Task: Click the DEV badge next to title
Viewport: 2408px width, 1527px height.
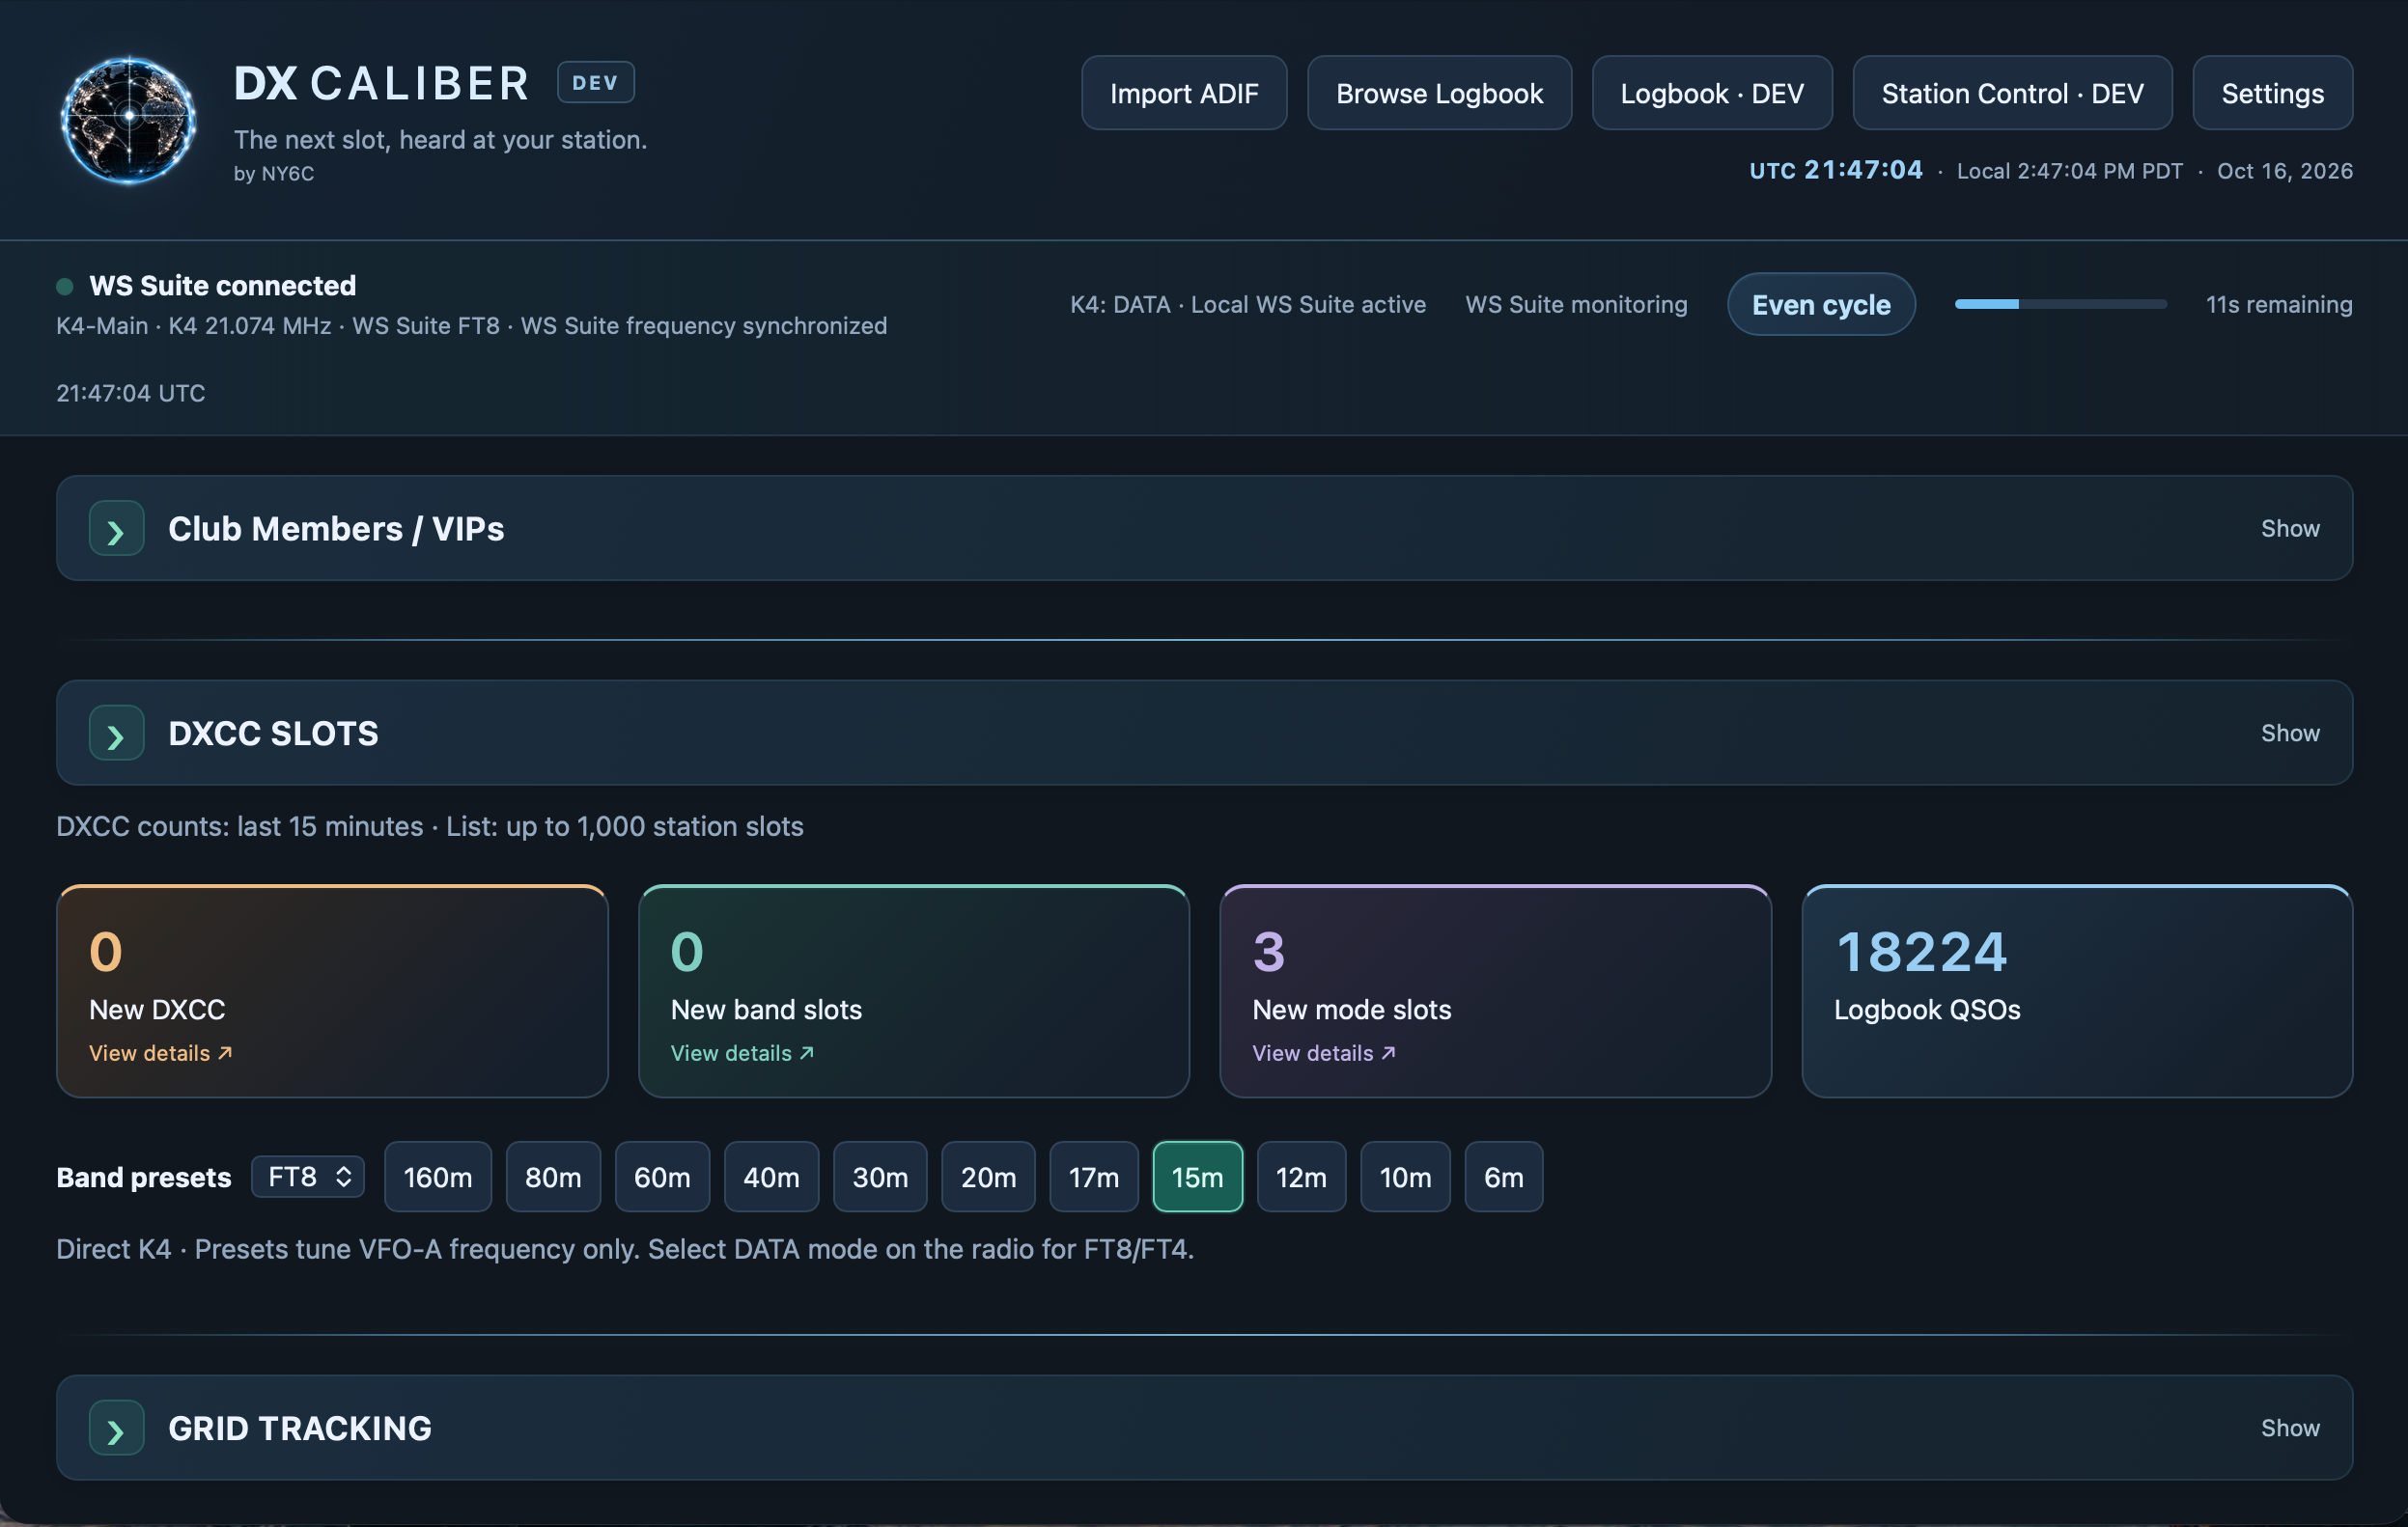Action: 595,83
